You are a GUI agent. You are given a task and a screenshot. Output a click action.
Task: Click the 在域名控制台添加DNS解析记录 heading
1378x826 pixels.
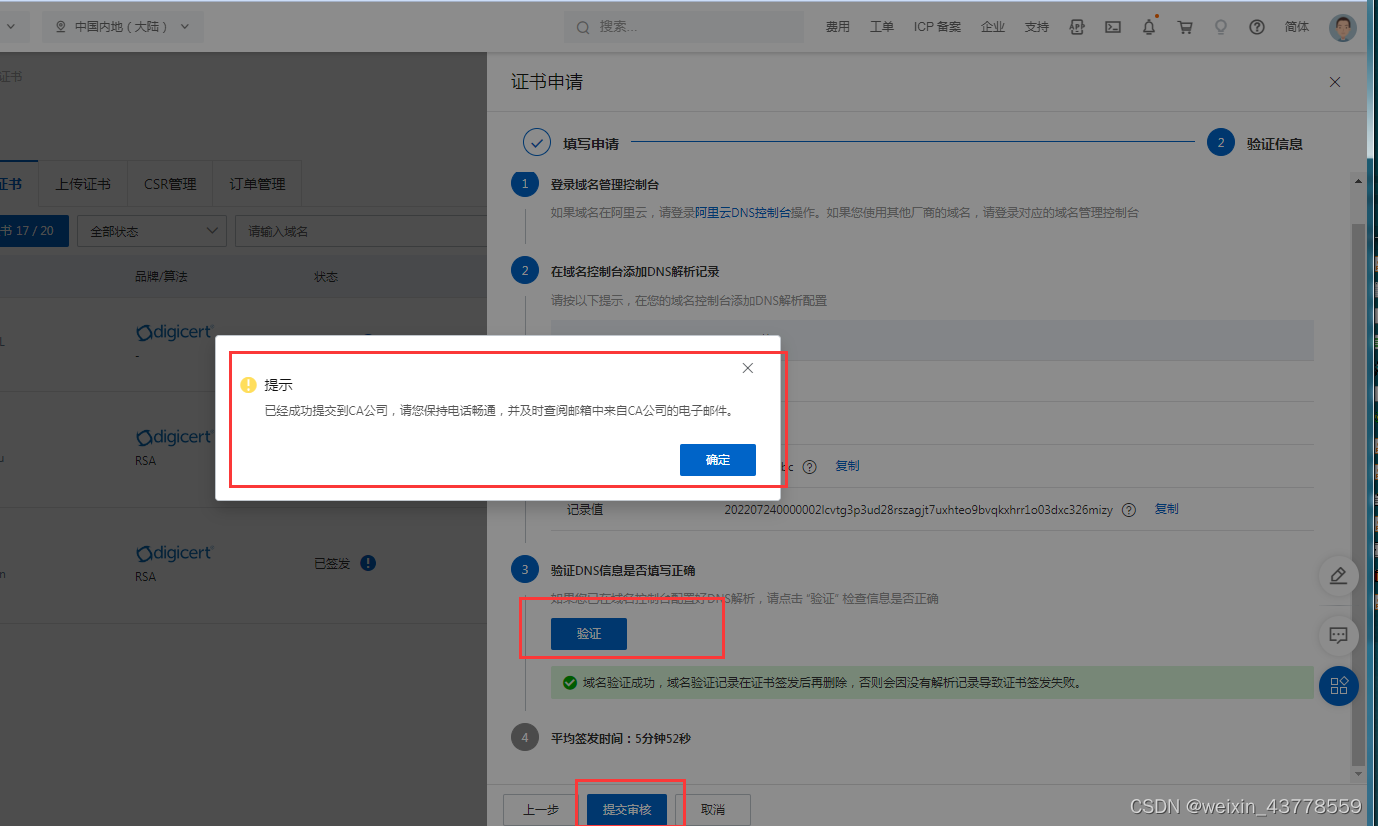pyautogui.click(x=635, y=271)
